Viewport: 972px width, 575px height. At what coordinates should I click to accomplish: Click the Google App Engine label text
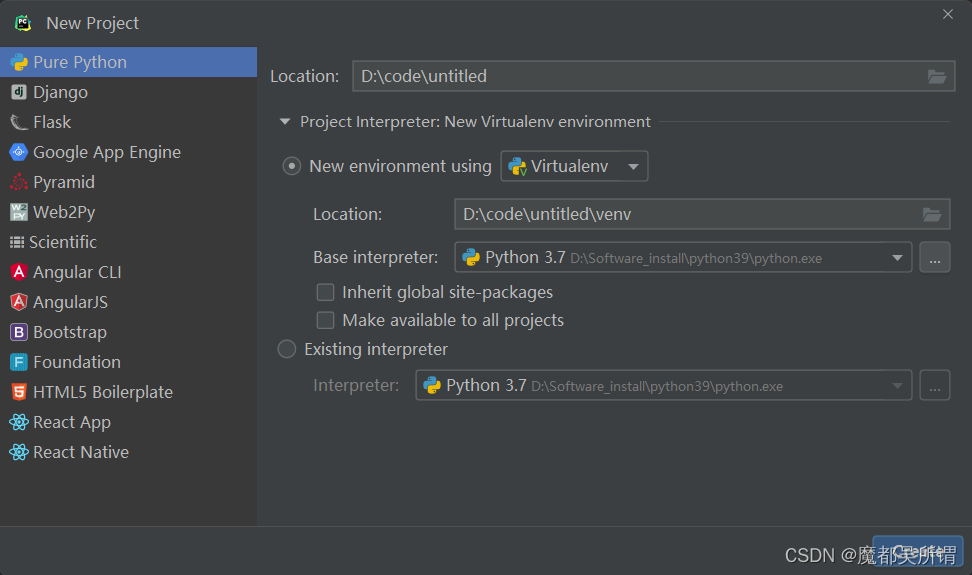point(107,152)
